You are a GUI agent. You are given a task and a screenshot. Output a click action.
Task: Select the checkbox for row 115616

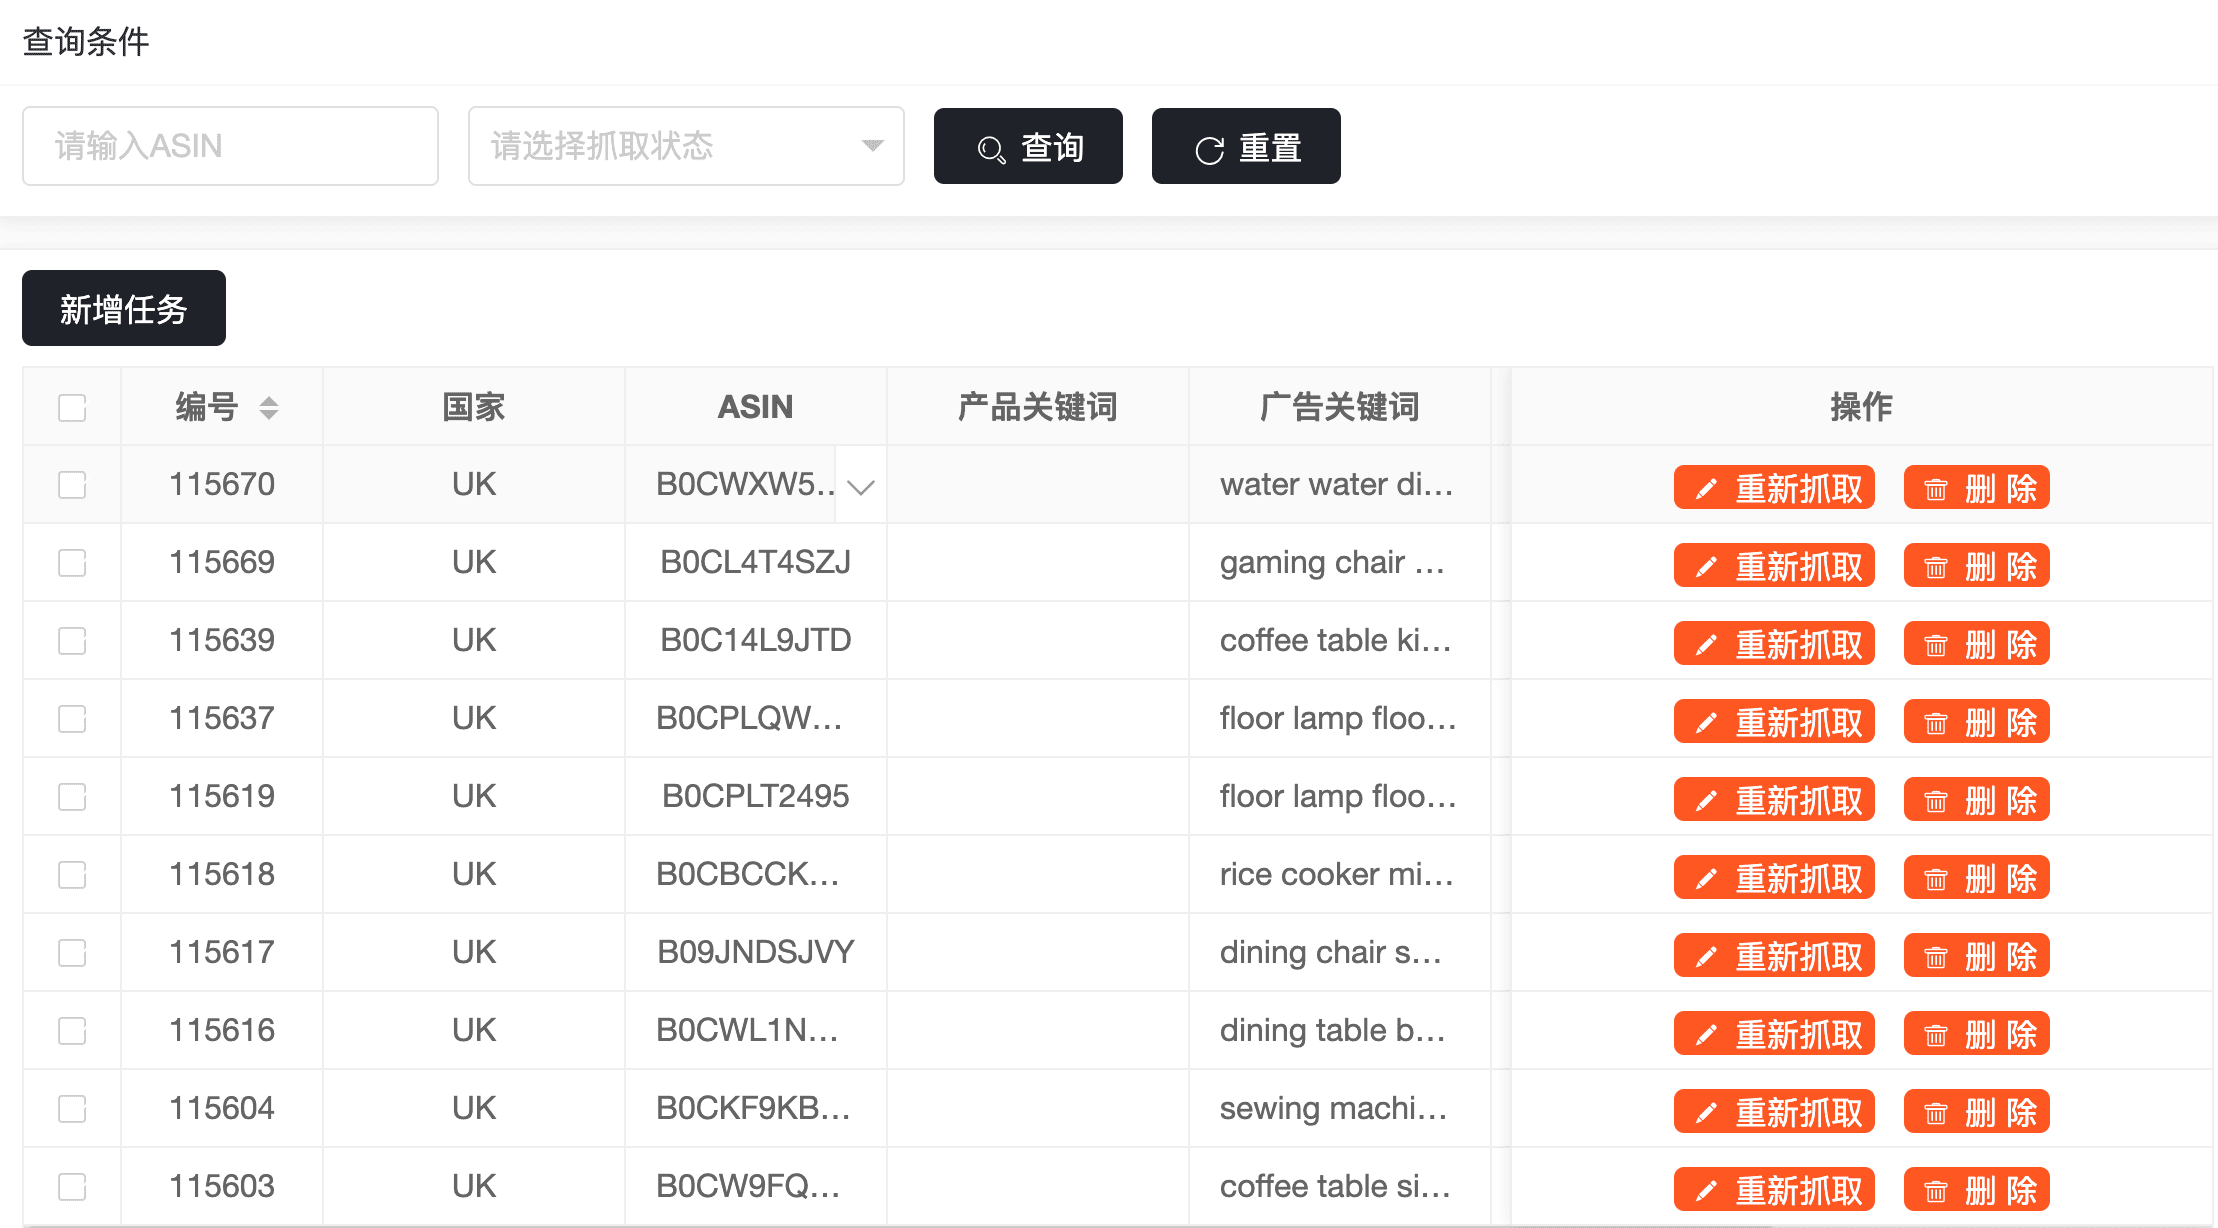(72, 1031)
